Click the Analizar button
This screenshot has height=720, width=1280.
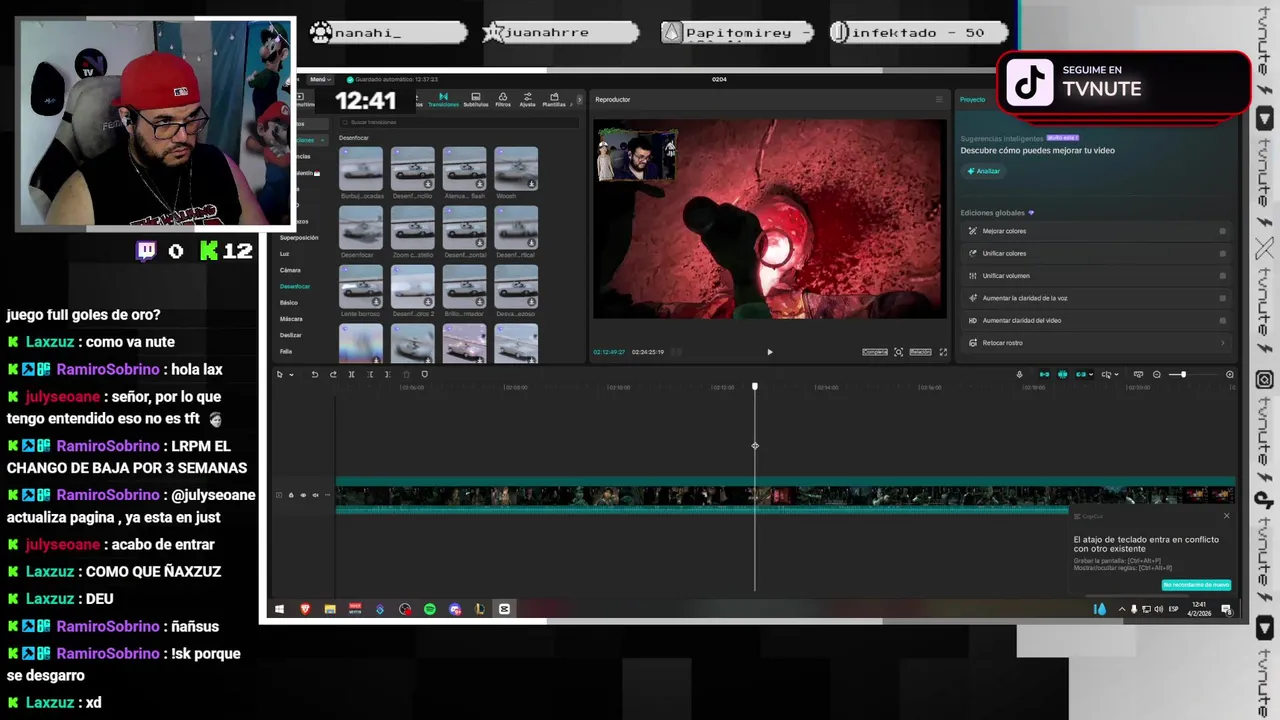coord(983,171)
